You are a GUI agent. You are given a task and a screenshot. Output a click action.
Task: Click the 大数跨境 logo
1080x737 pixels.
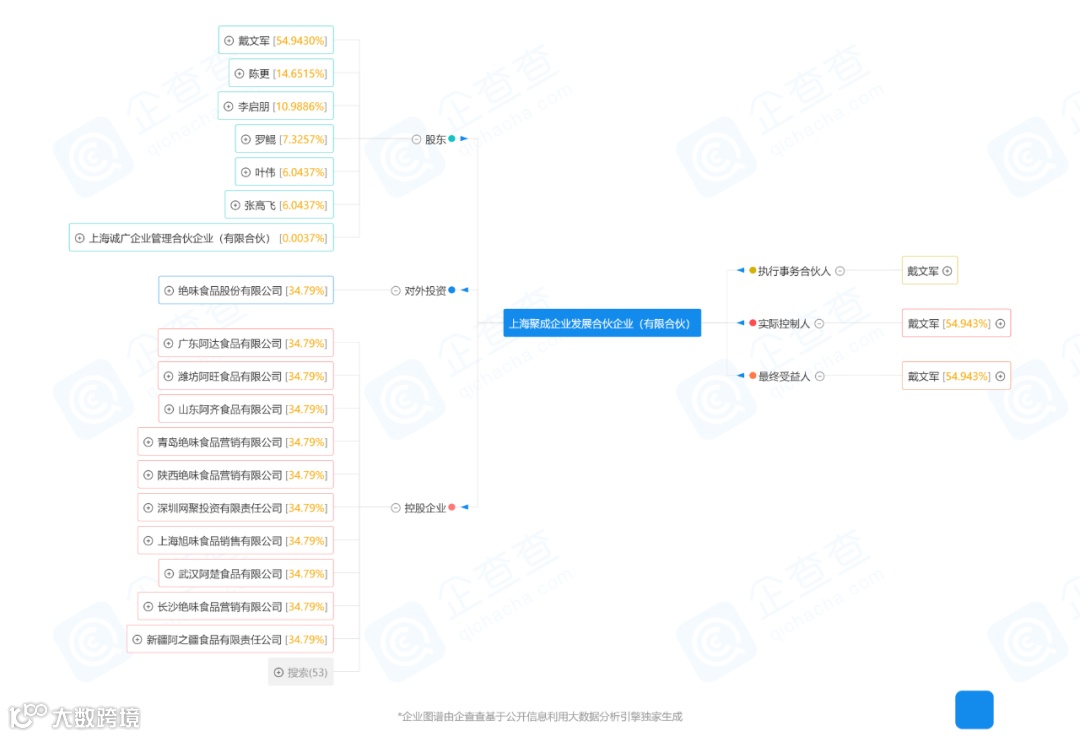tap(74, 716)
